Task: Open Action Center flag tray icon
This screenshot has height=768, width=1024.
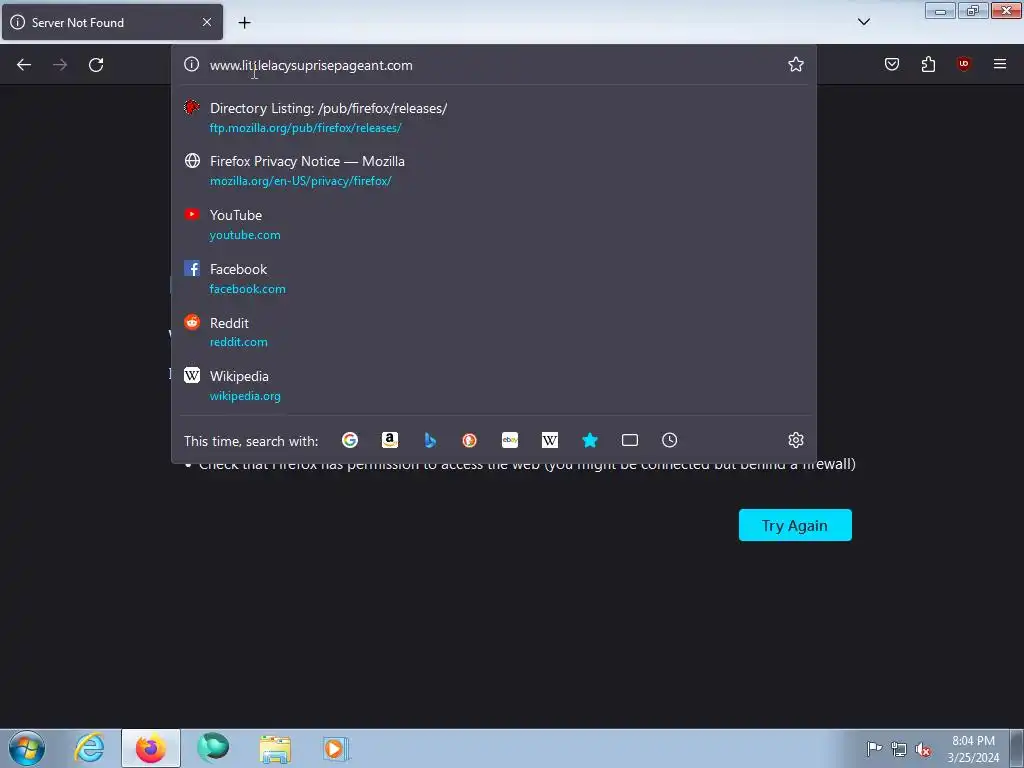Action: [x=874, y=749]
